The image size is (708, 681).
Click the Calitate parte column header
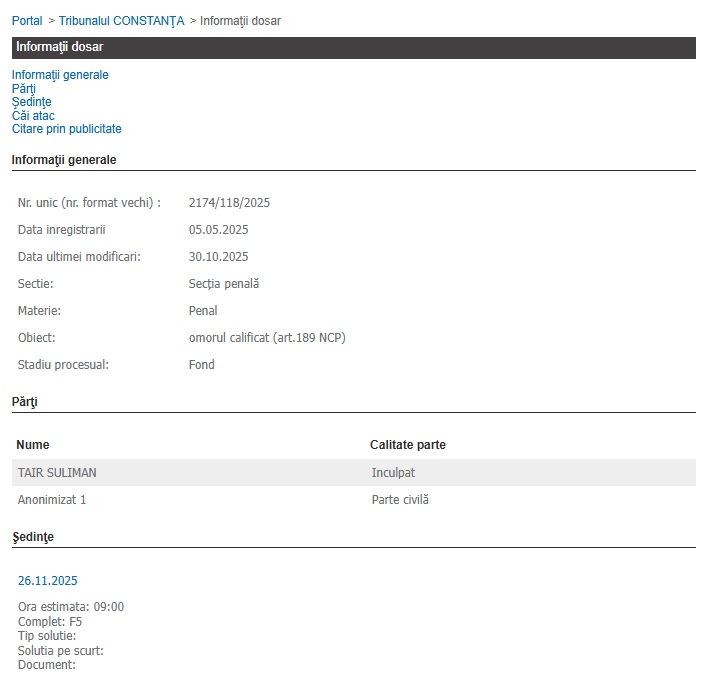coord(408,445)
